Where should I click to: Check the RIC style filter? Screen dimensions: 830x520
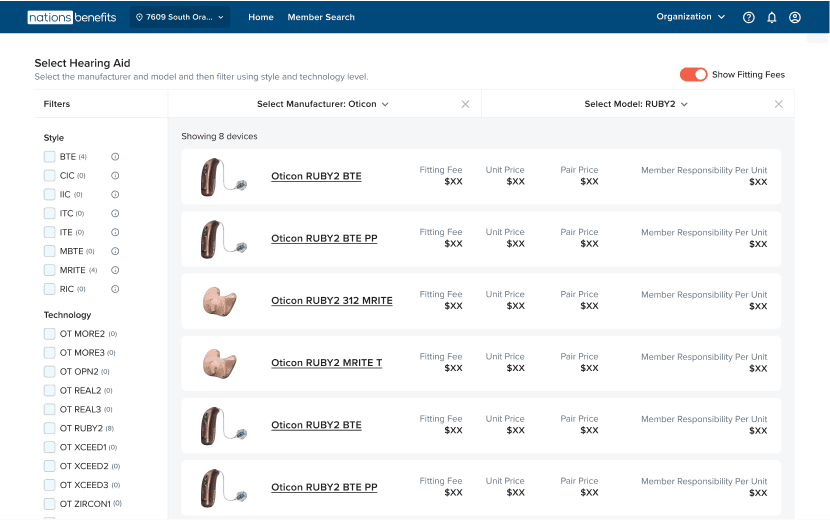coord(50,289)
